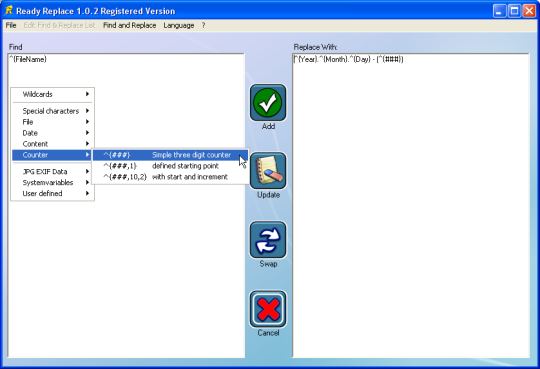Click the green checkmark Add icon
The width and height of the screenshot is (540, 369).
(268, 103)
